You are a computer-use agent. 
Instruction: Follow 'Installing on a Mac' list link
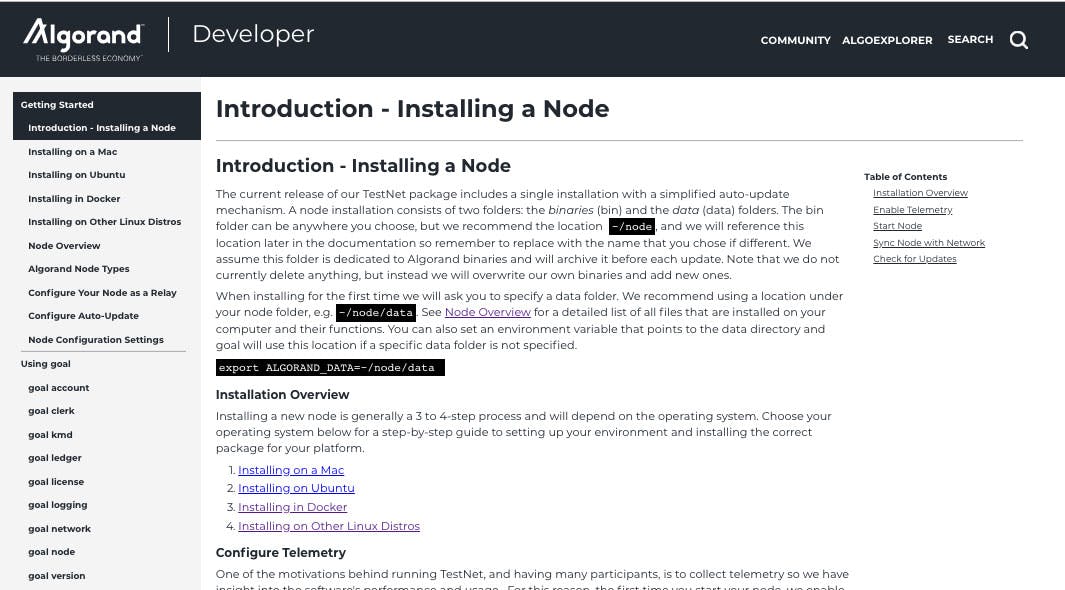pyautogui.click(x=291, y=470)
